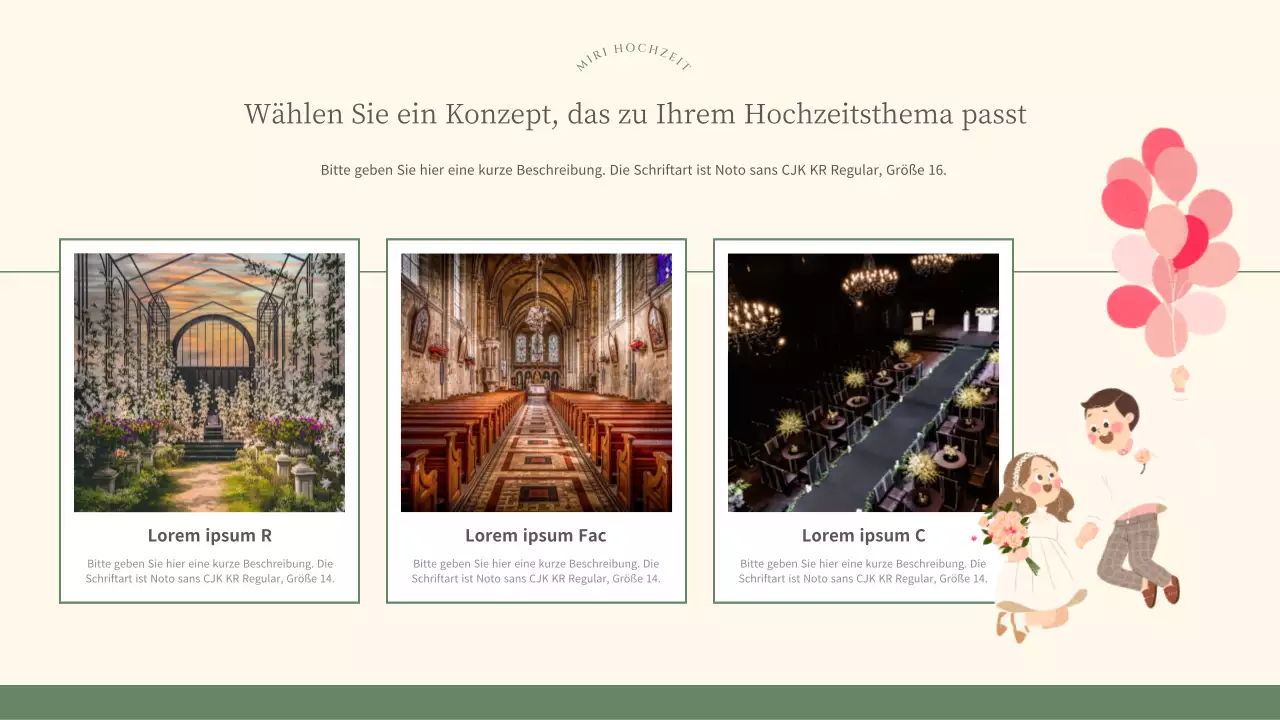The height and width of the screenshot is (720, 1280).
Task: Open the Lorem ipsum R concept card
Action: point(209,420)
